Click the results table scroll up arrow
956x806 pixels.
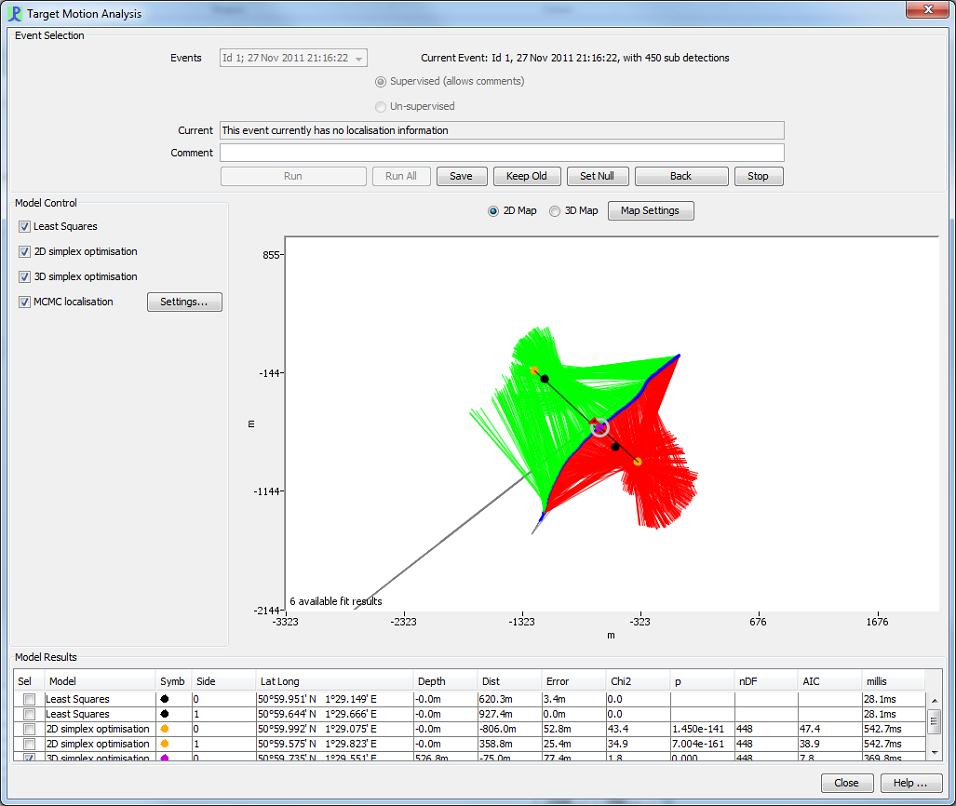[x=934, y=701]
